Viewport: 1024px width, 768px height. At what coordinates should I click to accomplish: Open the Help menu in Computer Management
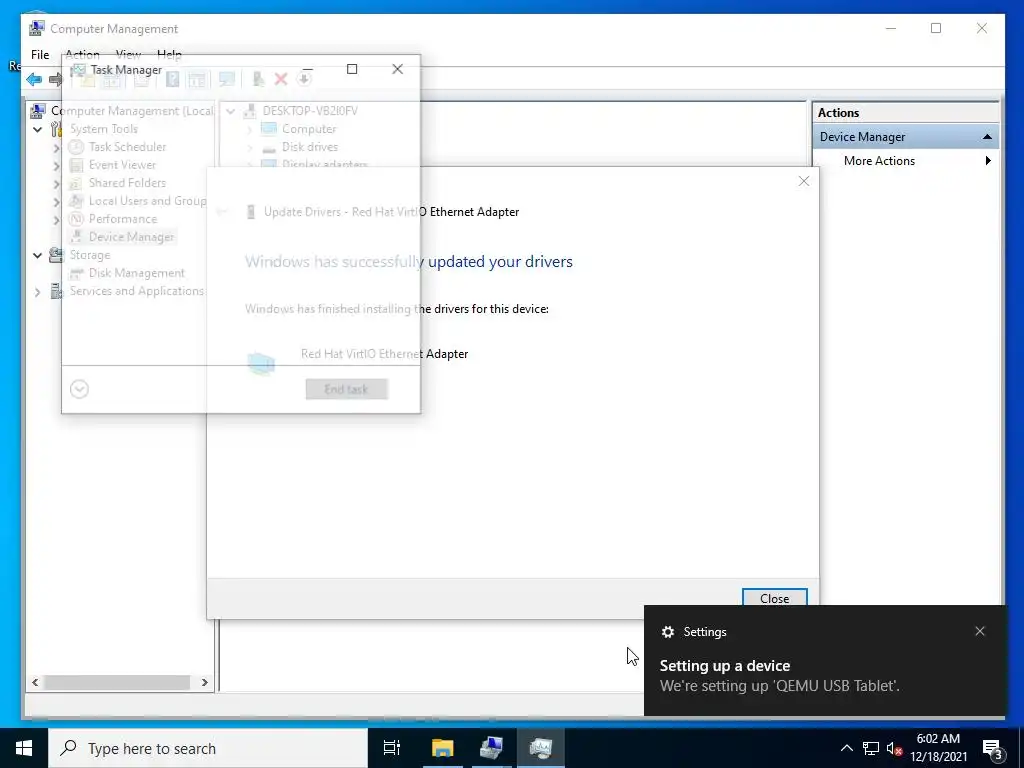coord(169,55)
